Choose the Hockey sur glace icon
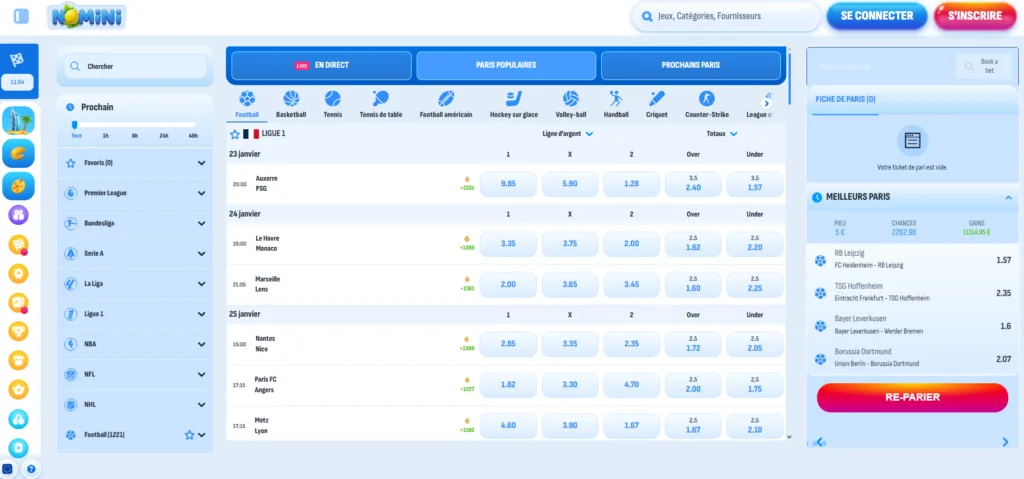This screenshot has height=479, width=1024. [513, 99]
